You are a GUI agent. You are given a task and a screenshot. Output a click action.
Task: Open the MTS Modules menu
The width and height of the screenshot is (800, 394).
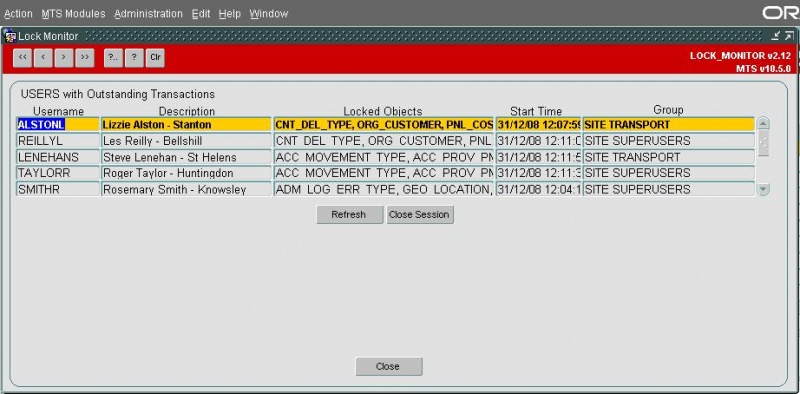73,14
